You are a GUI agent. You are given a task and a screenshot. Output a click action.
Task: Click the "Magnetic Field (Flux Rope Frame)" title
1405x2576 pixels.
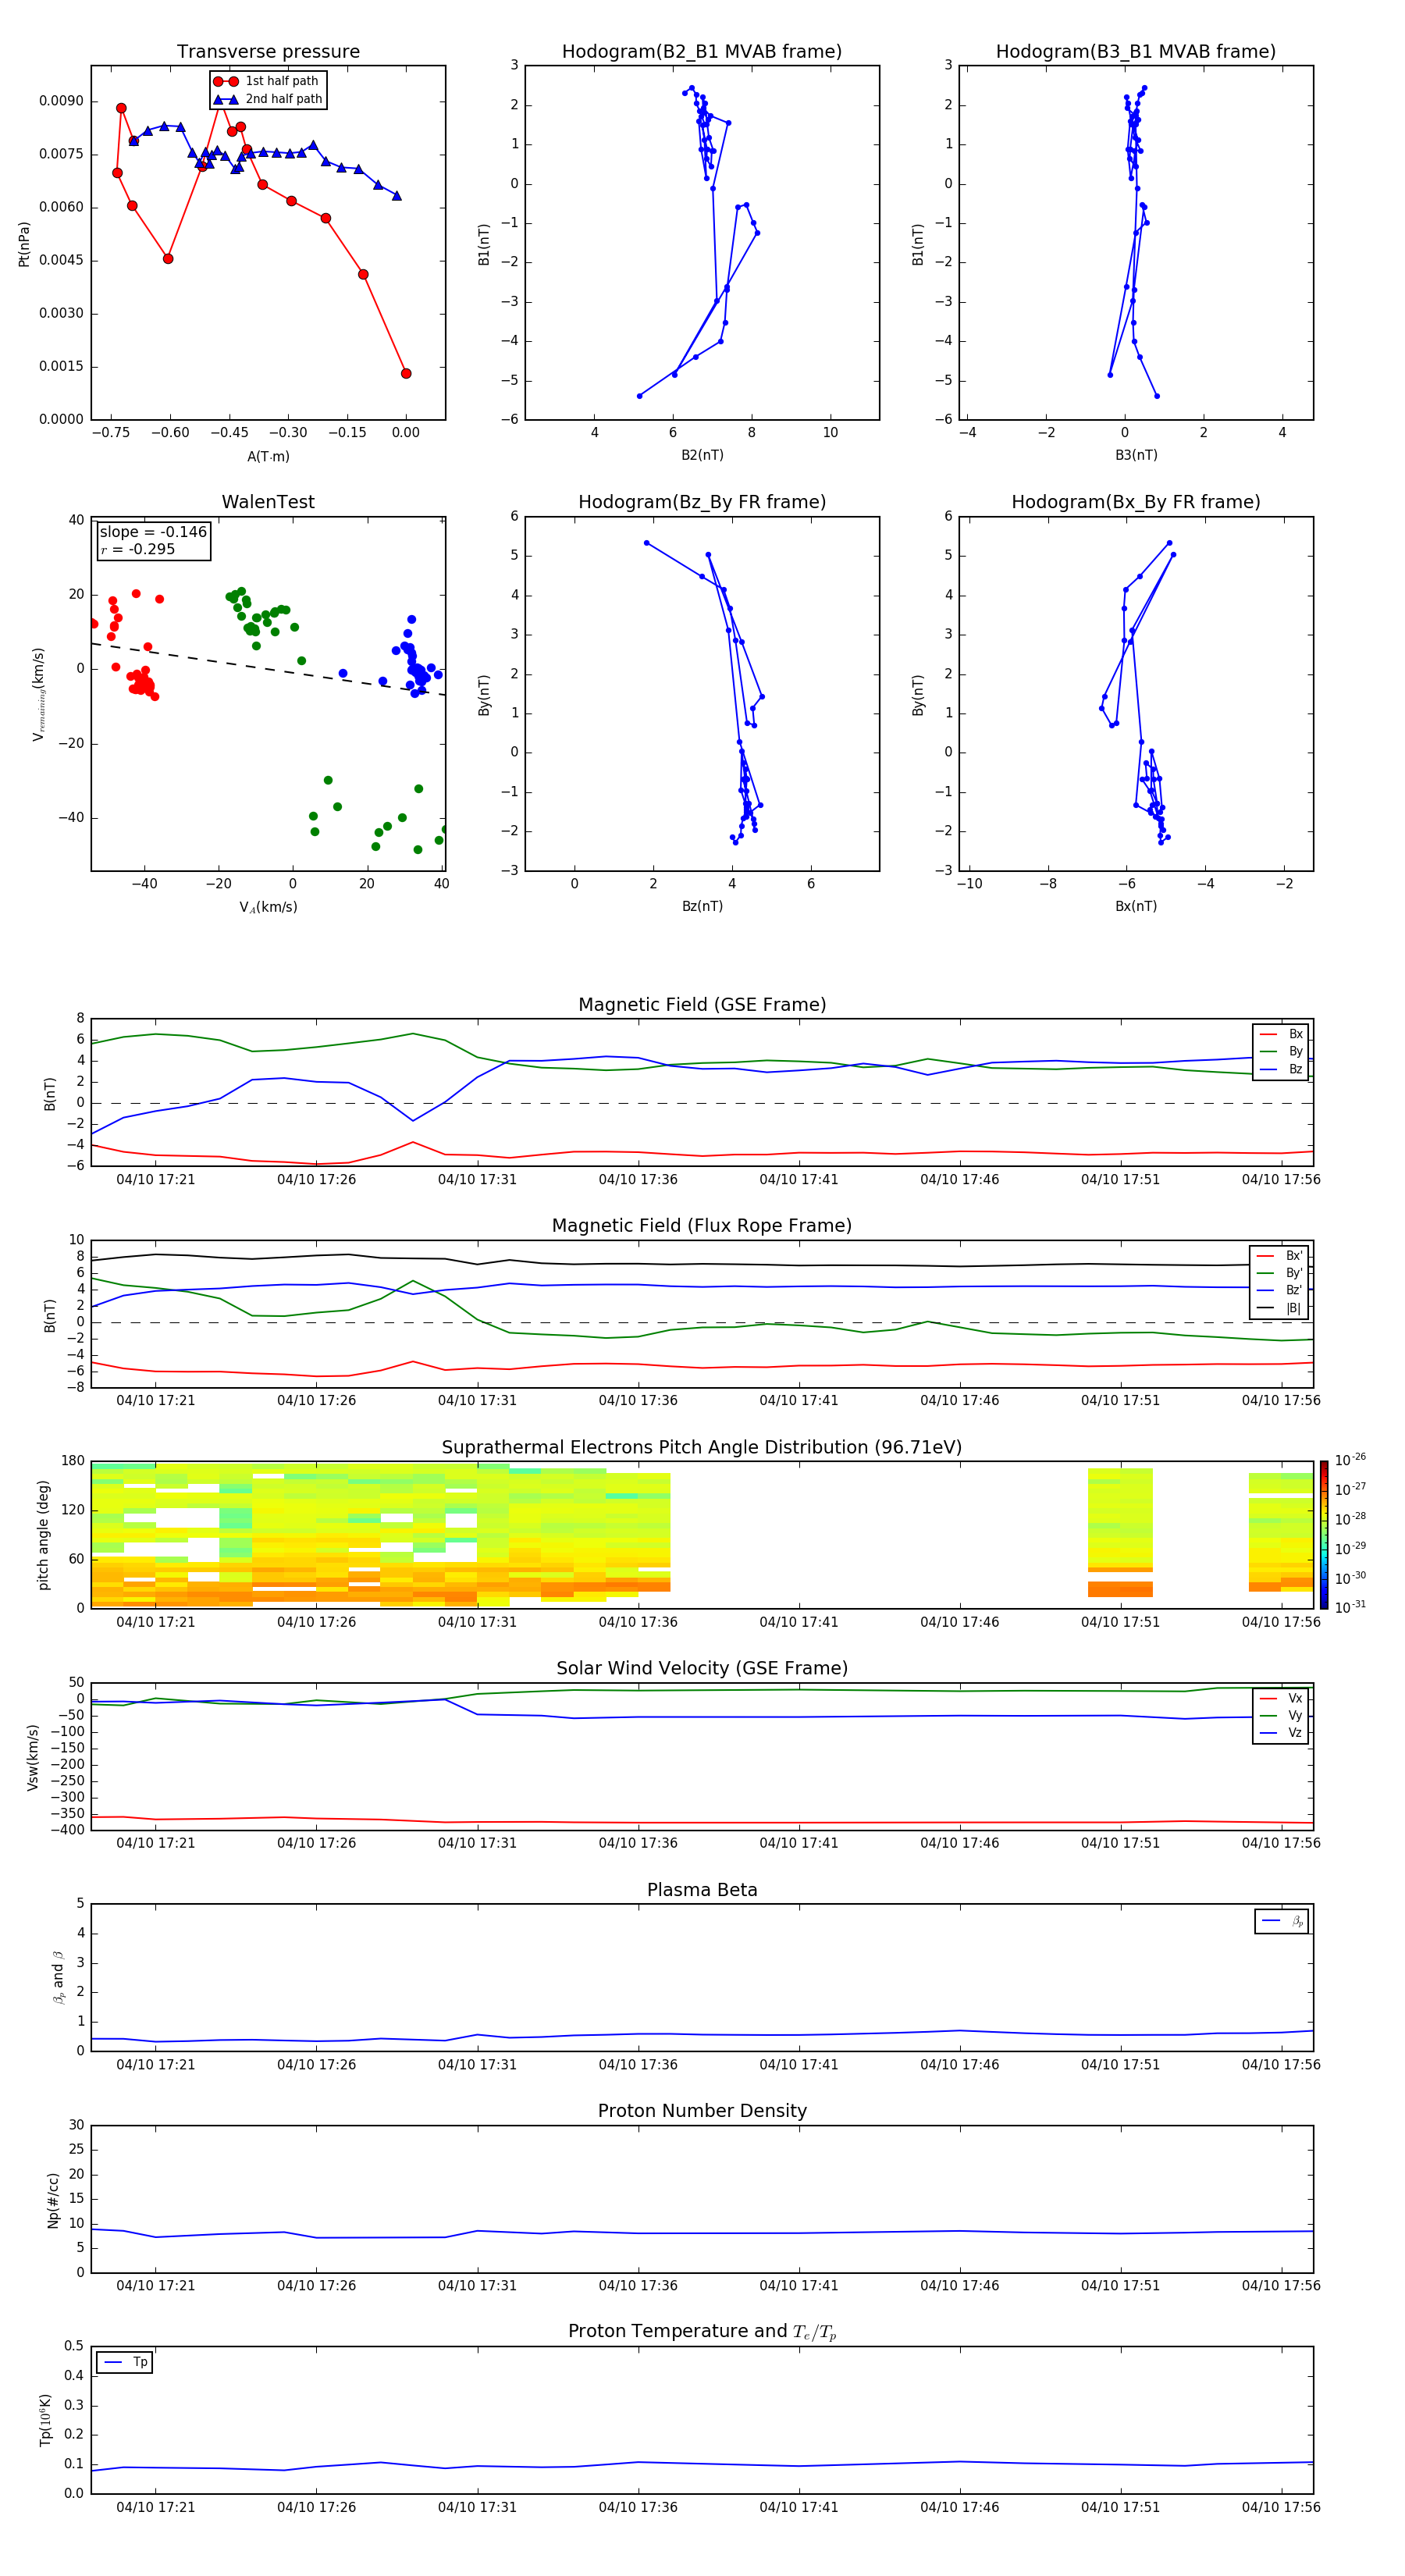pos(702,1226)
